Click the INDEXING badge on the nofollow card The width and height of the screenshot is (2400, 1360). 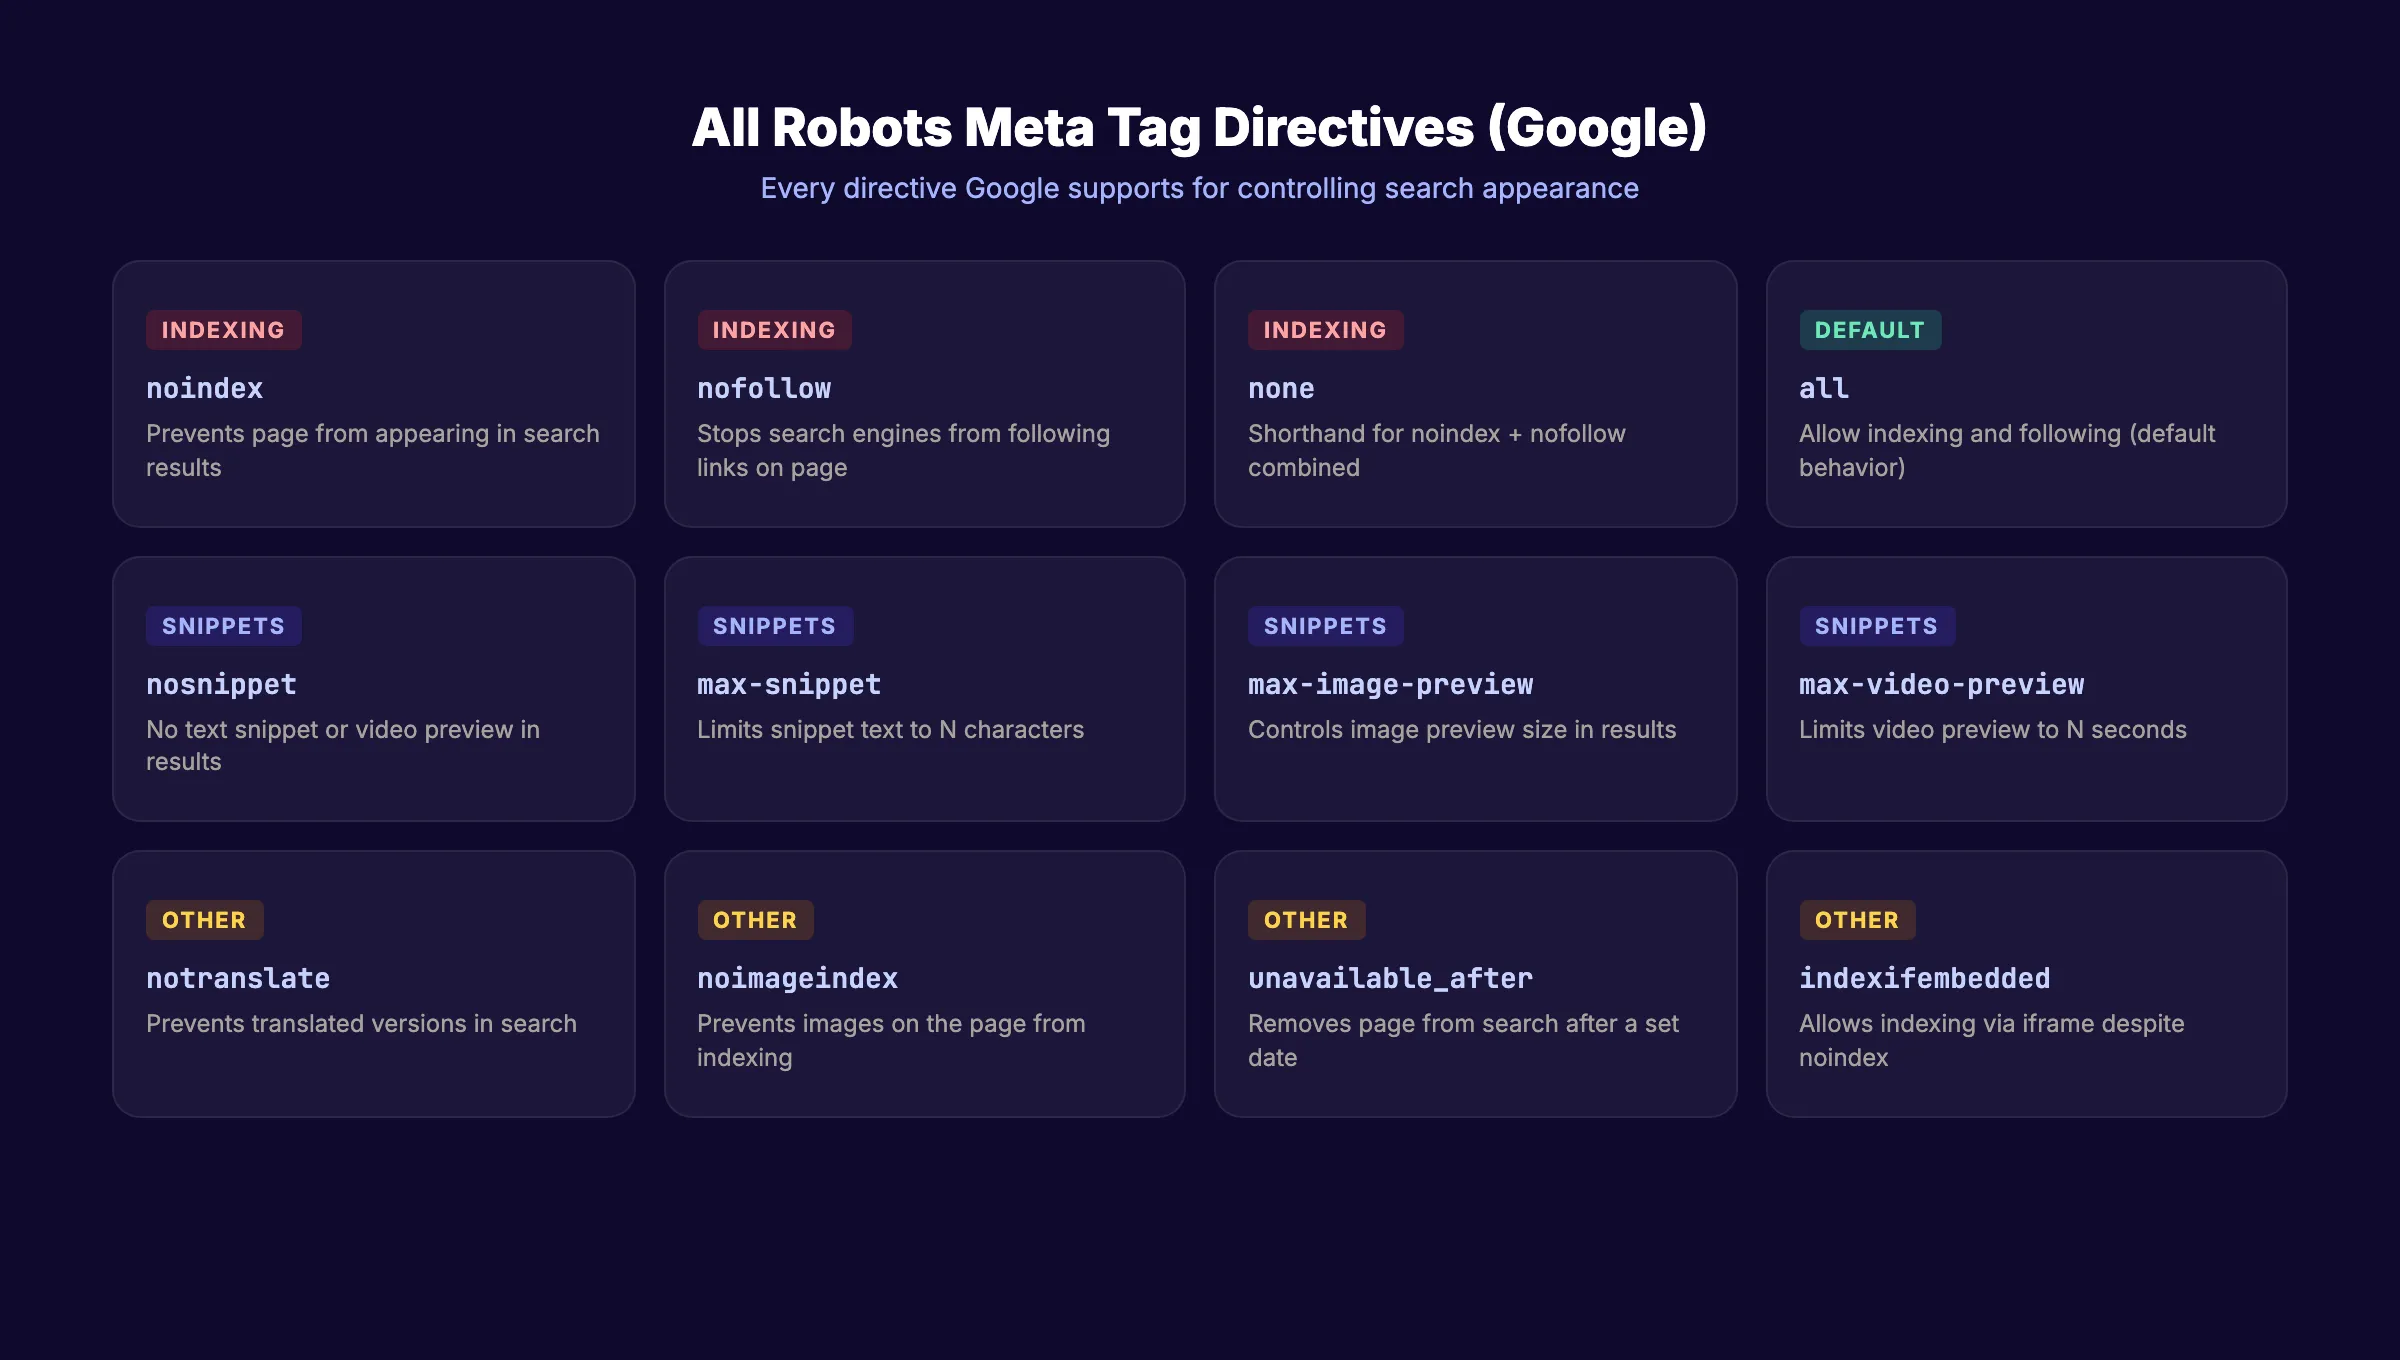[774, 330]
